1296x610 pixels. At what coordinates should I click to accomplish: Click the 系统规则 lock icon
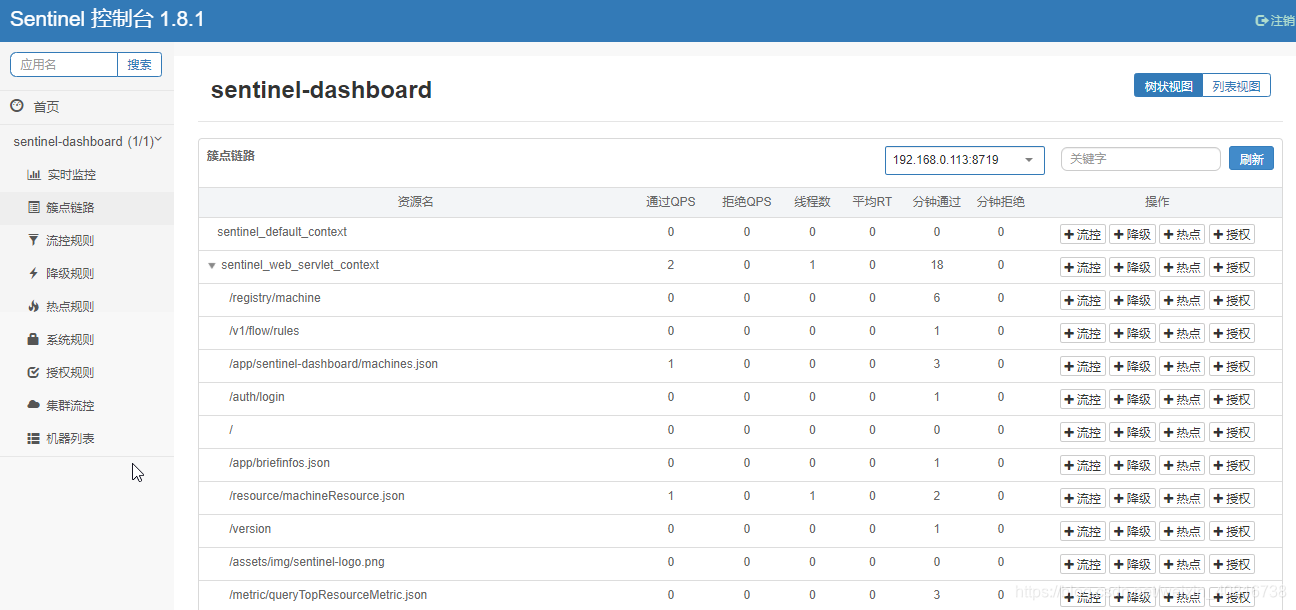34,339
